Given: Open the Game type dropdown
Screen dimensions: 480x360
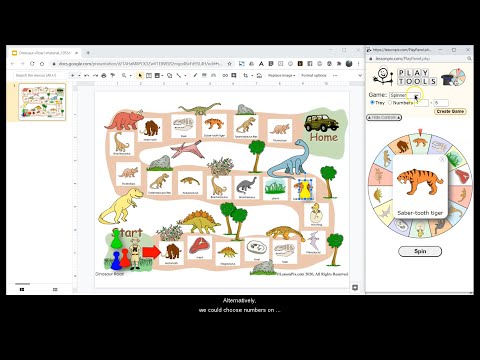Looking at the screenshot, I should (405, 95).
